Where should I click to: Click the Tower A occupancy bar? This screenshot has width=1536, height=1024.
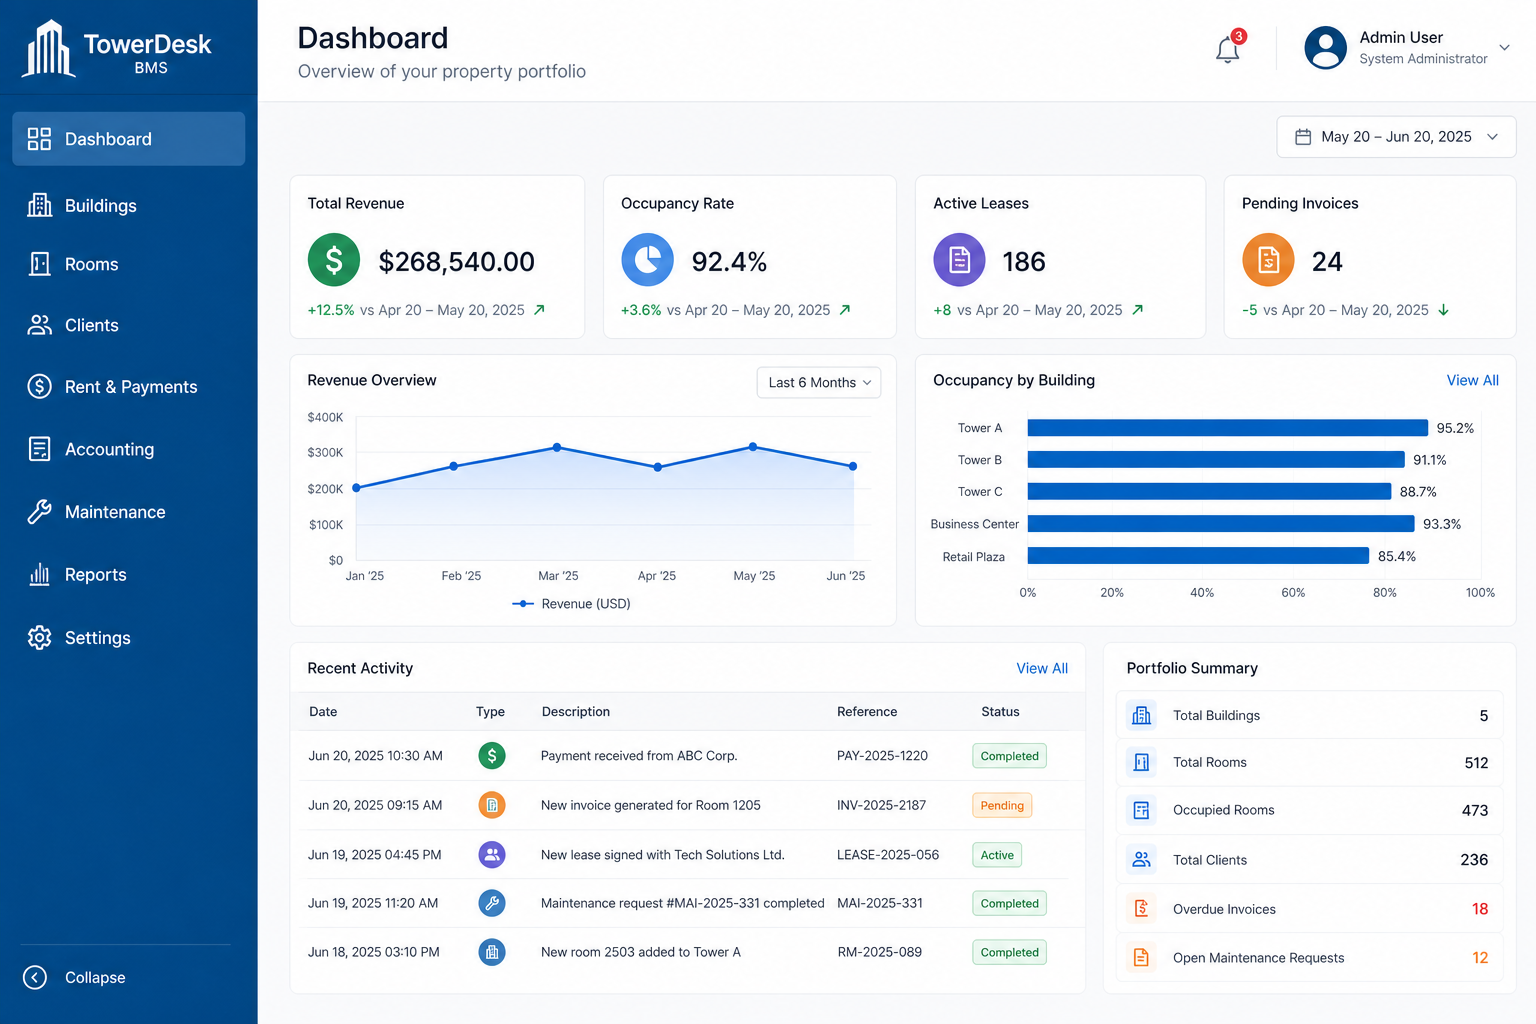coord(1228,428)
